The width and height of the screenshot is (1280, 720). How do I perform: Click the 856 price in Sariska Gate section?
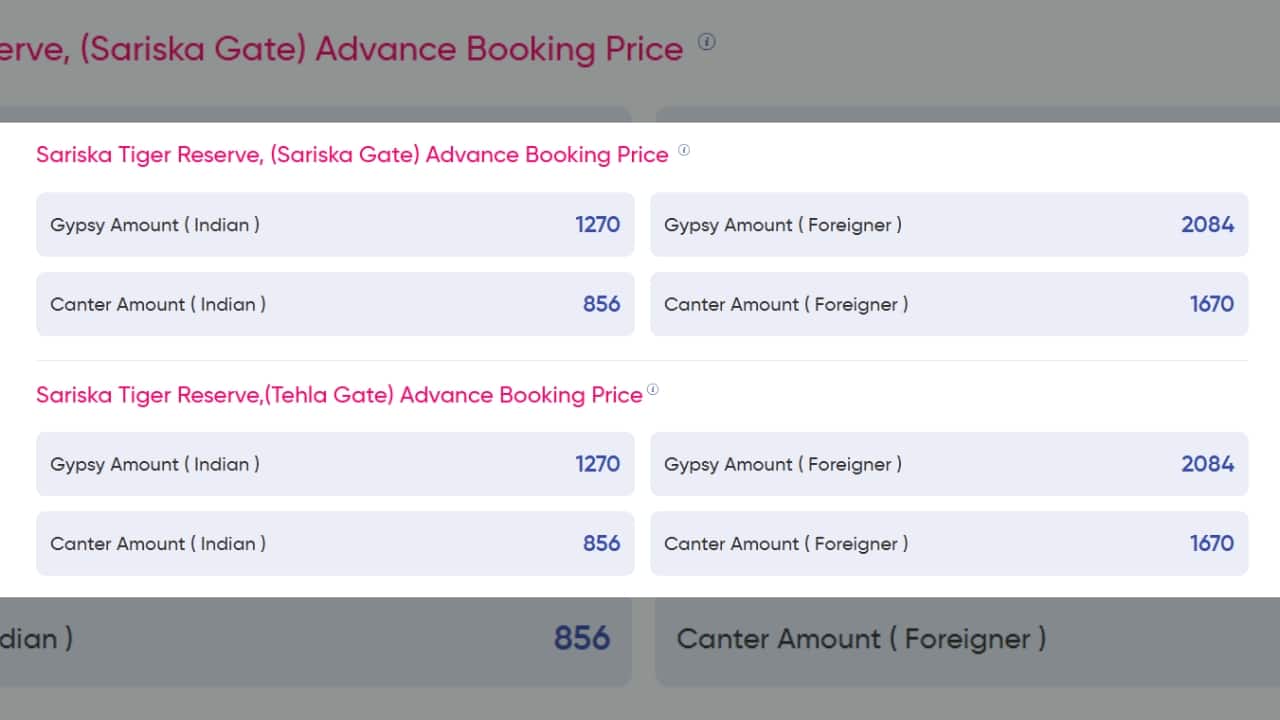pyautogui.click(x=601, y=304)
